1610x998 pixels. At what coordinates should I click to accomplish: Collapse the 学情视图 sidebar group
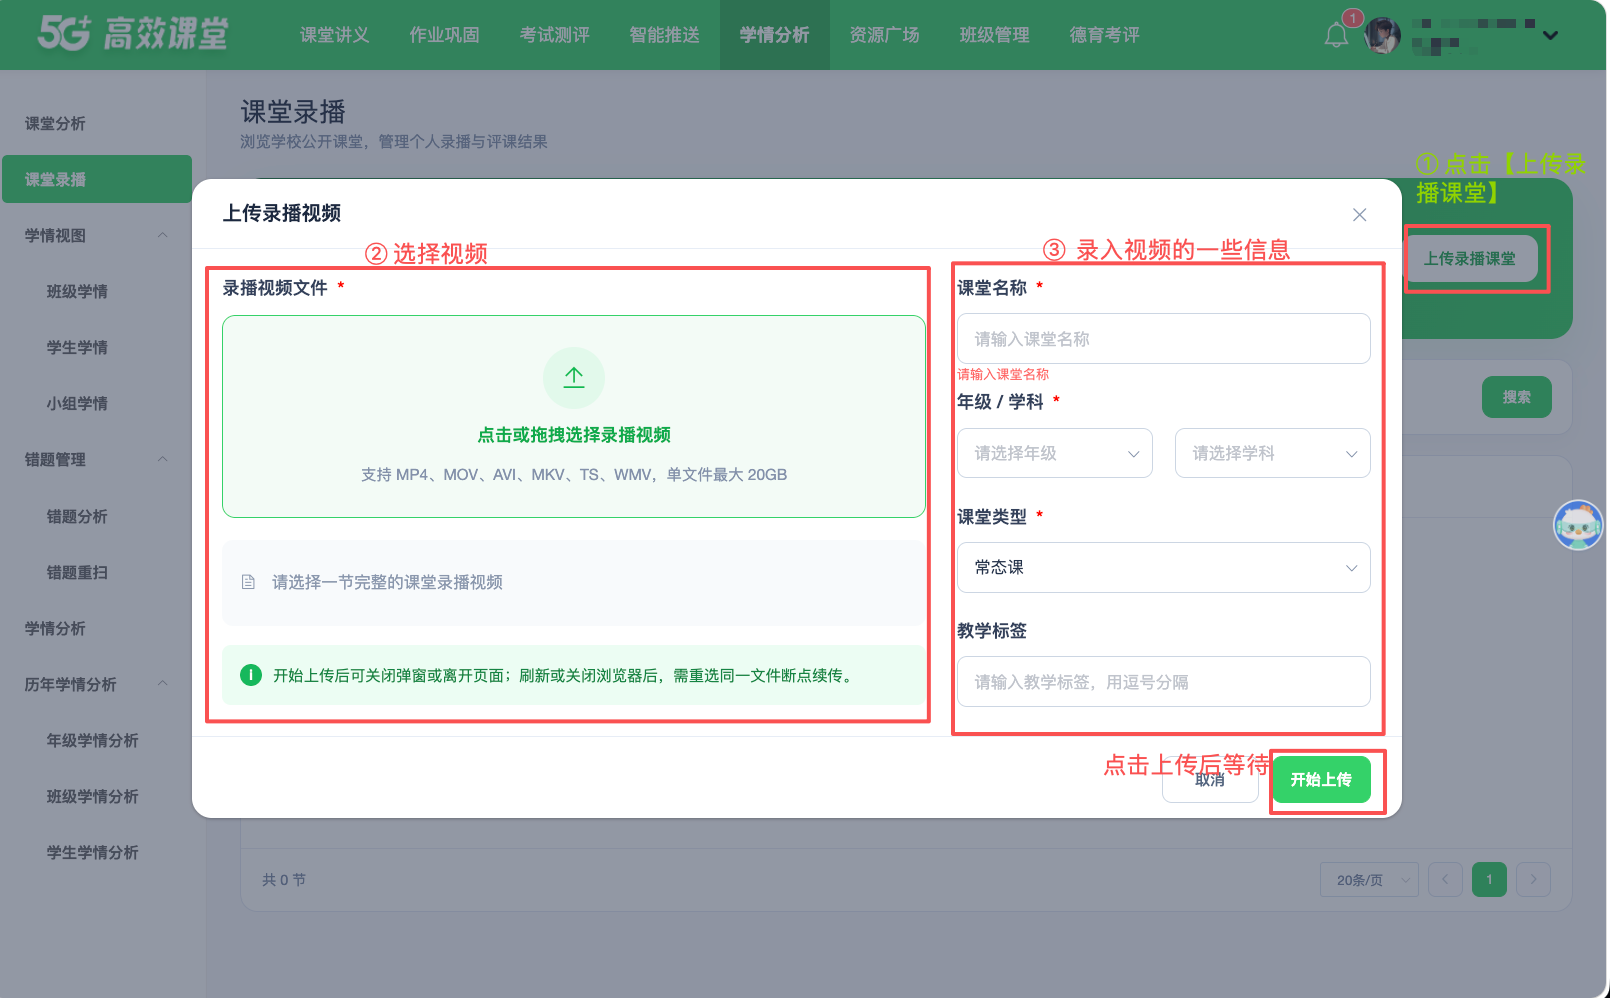click(x=163, y=235)
